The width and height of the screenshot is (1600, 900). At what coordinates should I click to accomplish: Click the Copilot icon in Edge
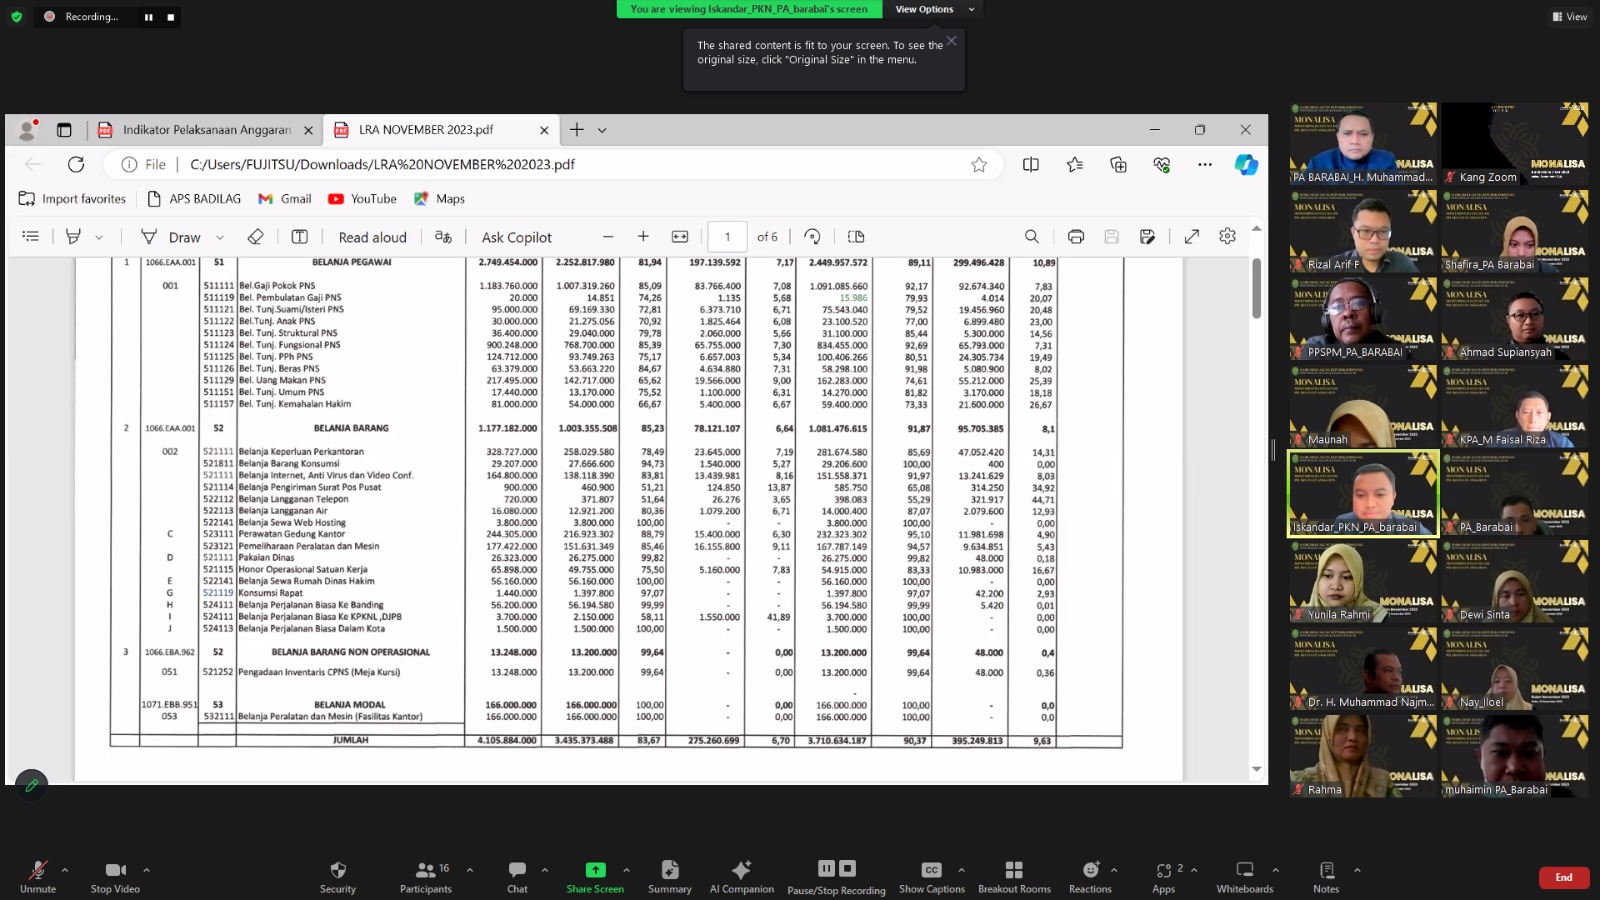1245,164
